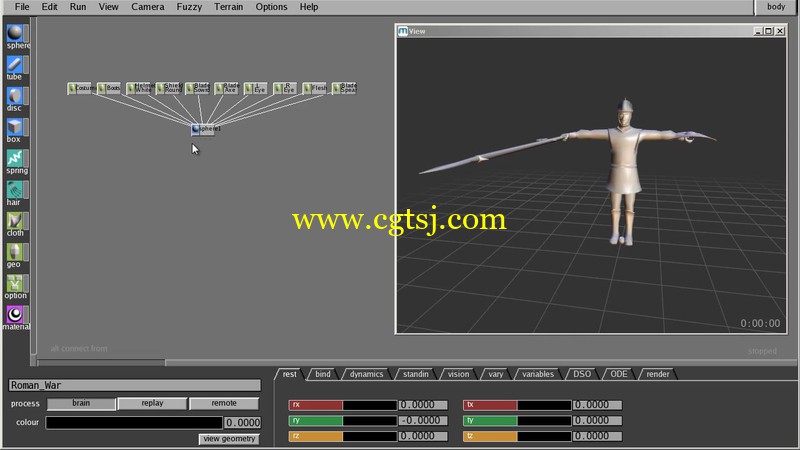Open the Camera menu
Viewport: 800px width, 450px height.
click(x=148, y=7)
